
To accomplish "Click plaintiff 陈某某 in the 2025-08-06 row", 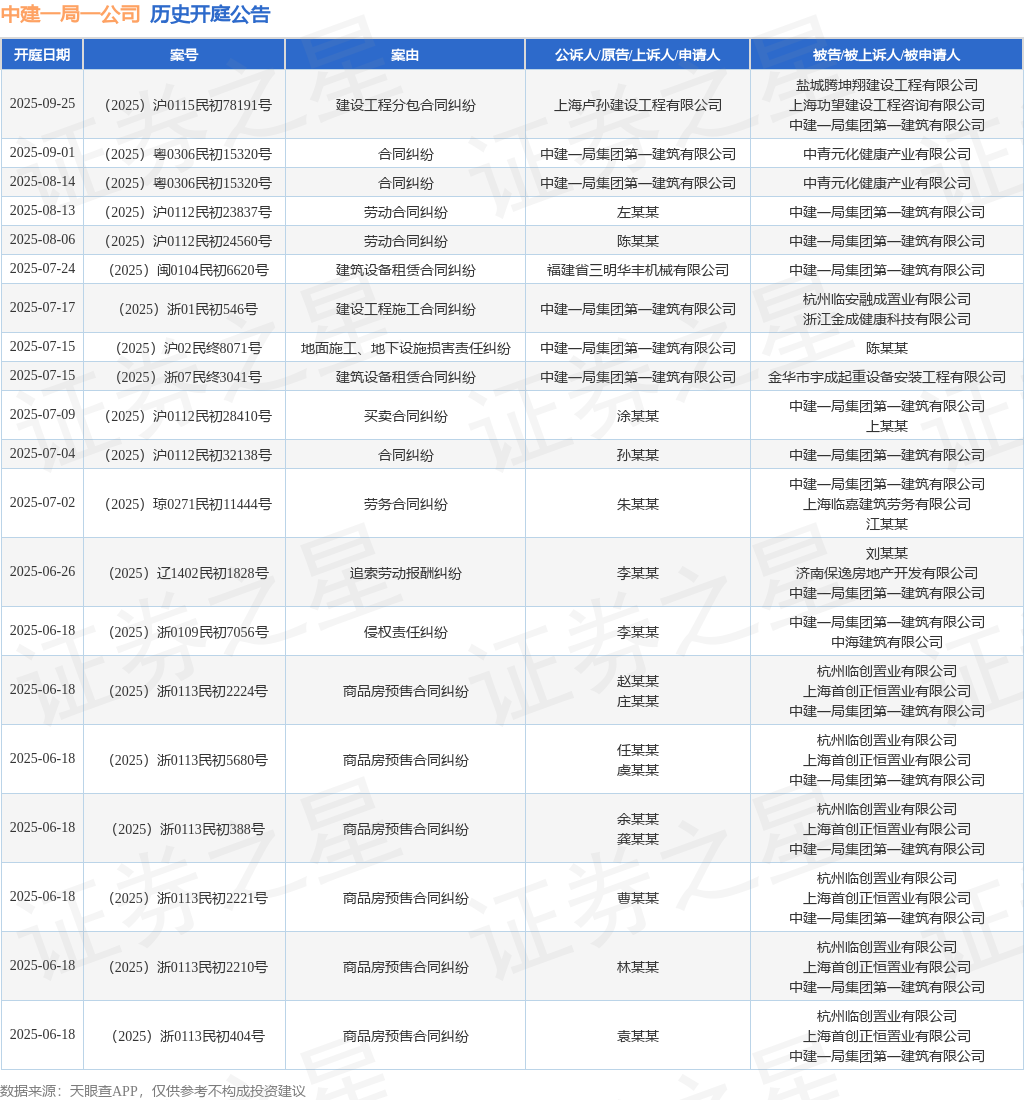I will pos(638,241).
